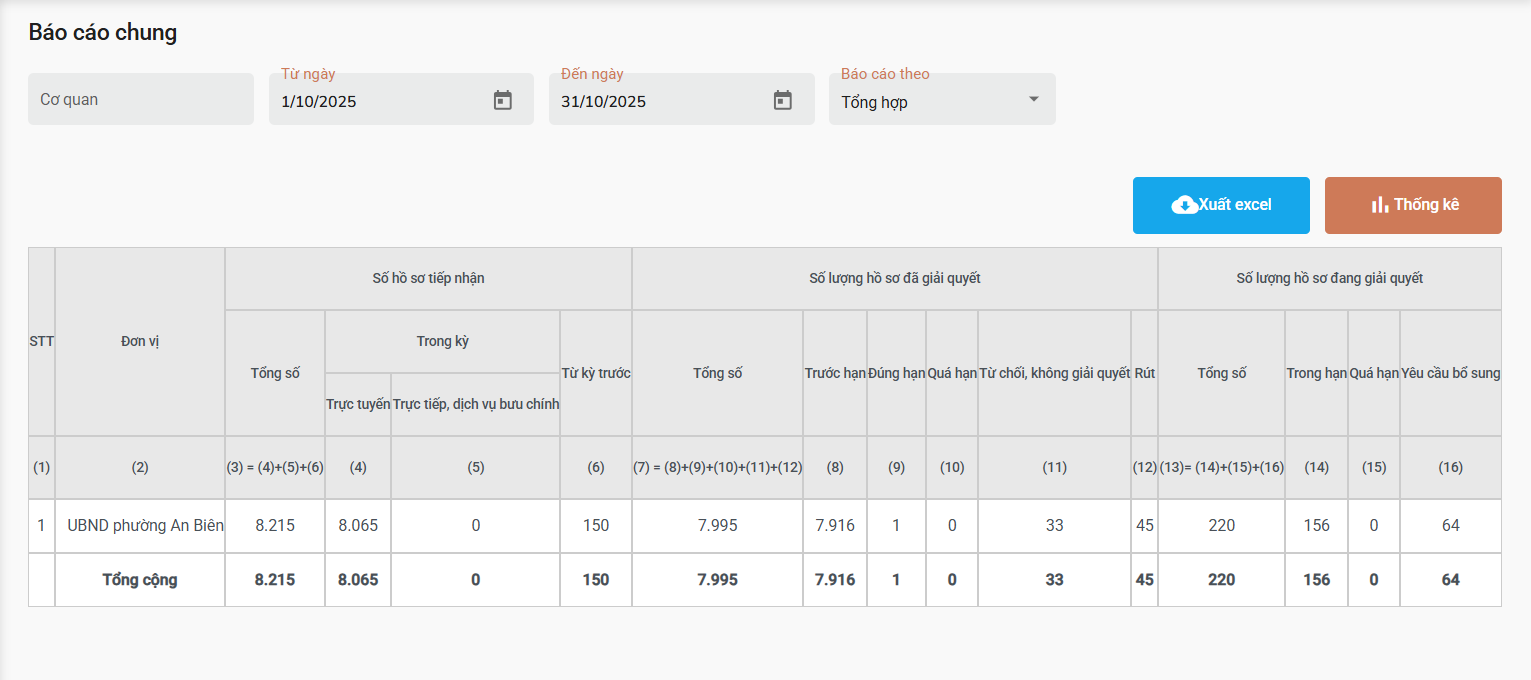Focus the Từ ngày date field 1/10/2025

[380, 101]
